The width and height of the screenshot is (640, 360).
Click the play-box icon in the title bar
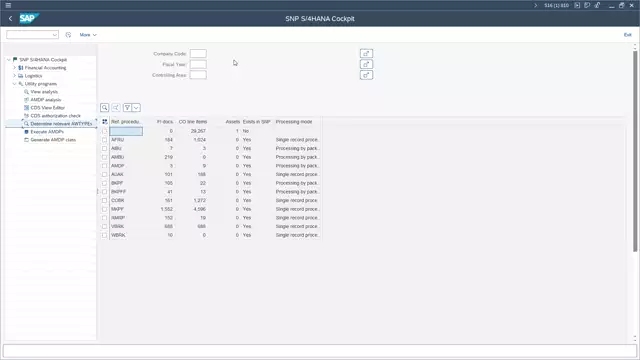click(x=577, y=5)
